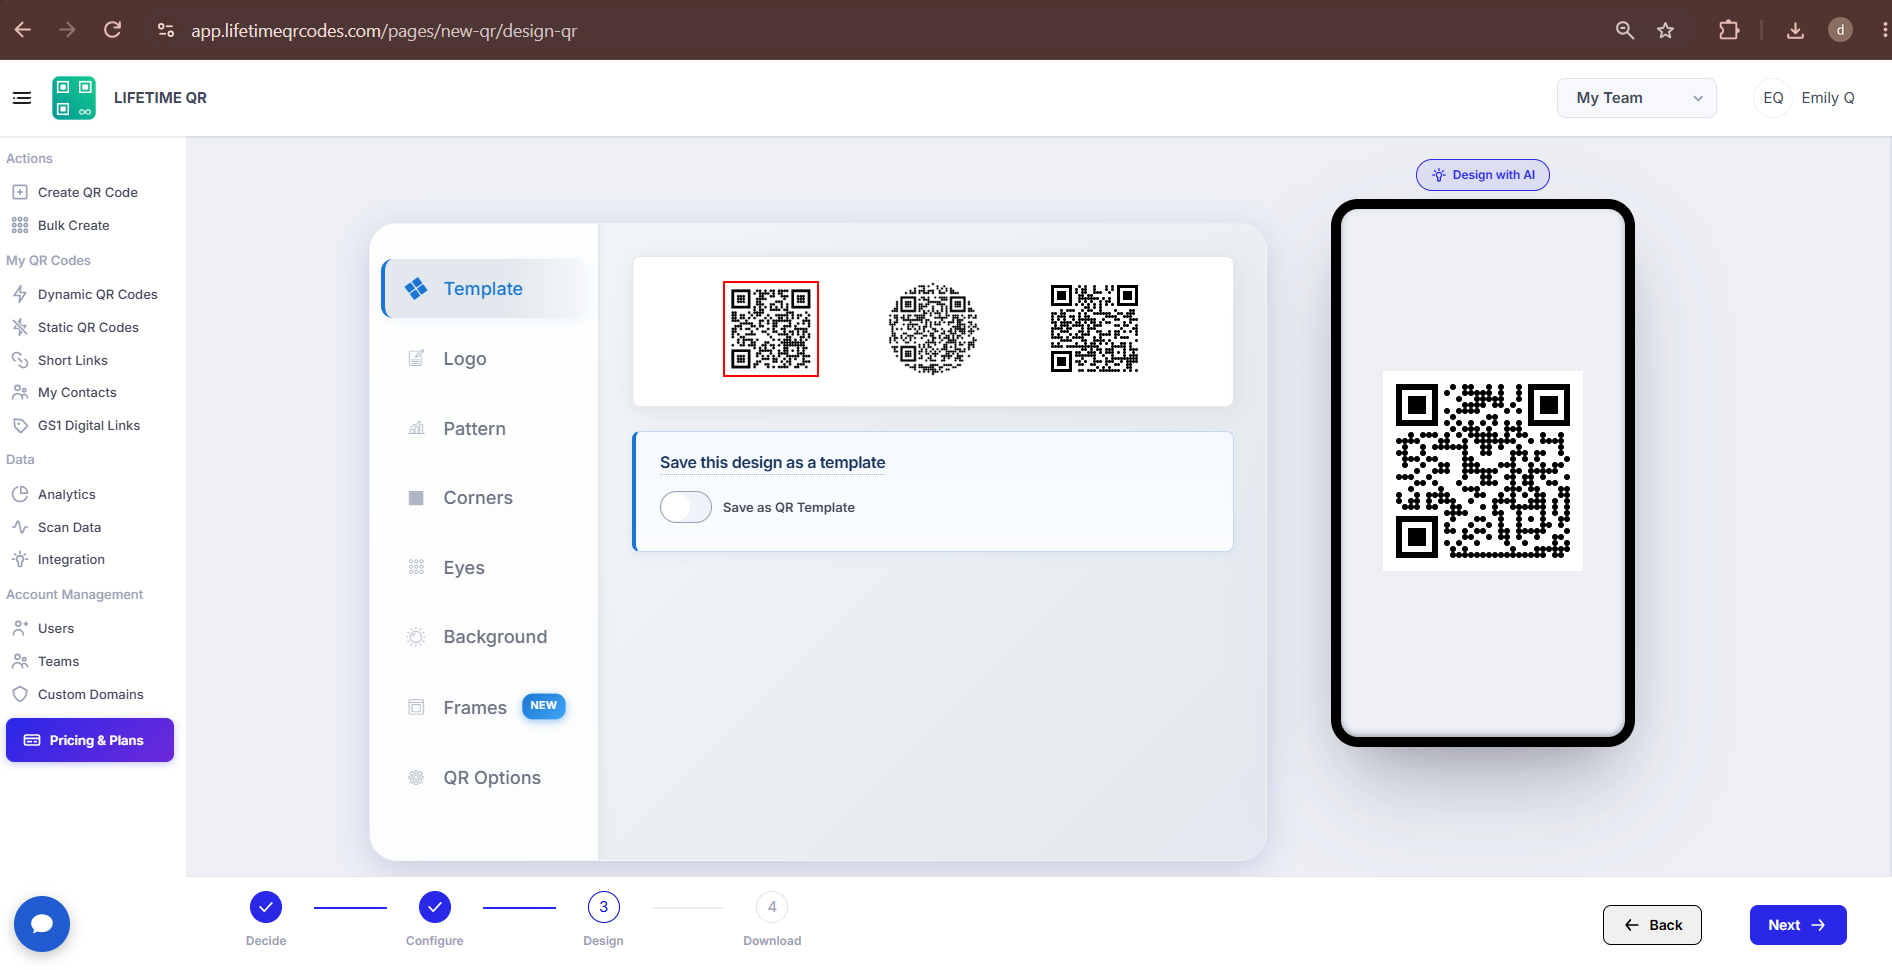Image resolution: width=1892 pixels, height=970 pixels.
Task: Click the Create QR Code plus icon
Action: (20, 192)
